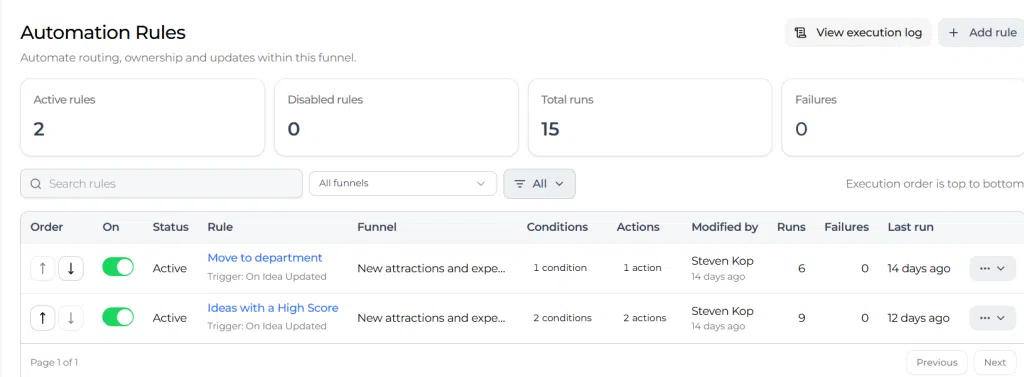1024x377 pixels.
Task: Open the Ideas with a High Score link
Action: pos(273,307)
